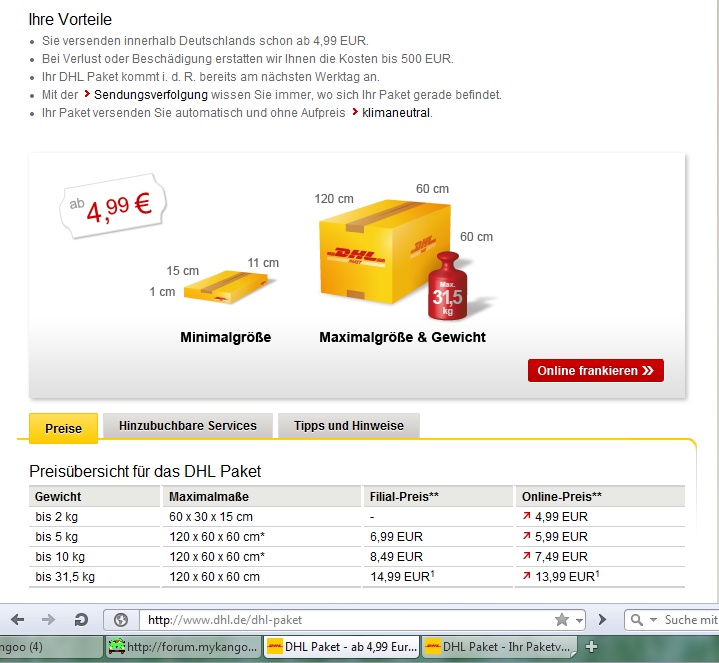Click the 'Preisübersicht für das DHL Paket' heading
Image resolution: width=719 pixels, height=663 pixels.
[145, 471]
